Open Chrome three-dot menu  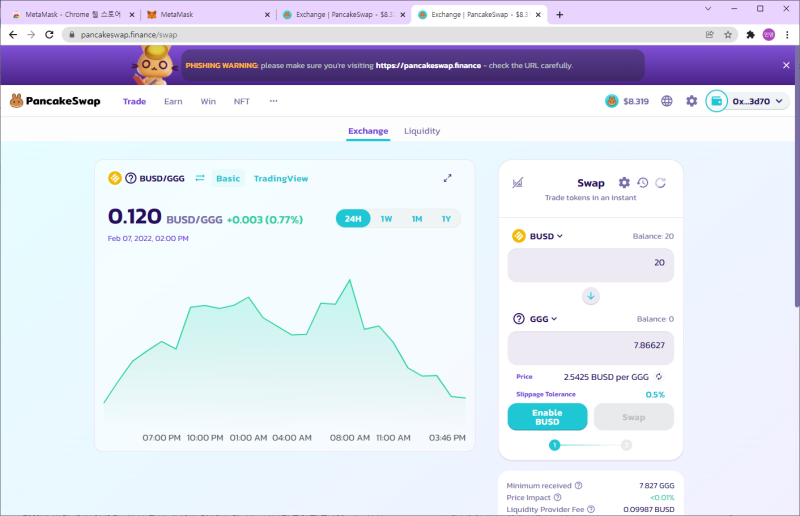click(787, 35)
